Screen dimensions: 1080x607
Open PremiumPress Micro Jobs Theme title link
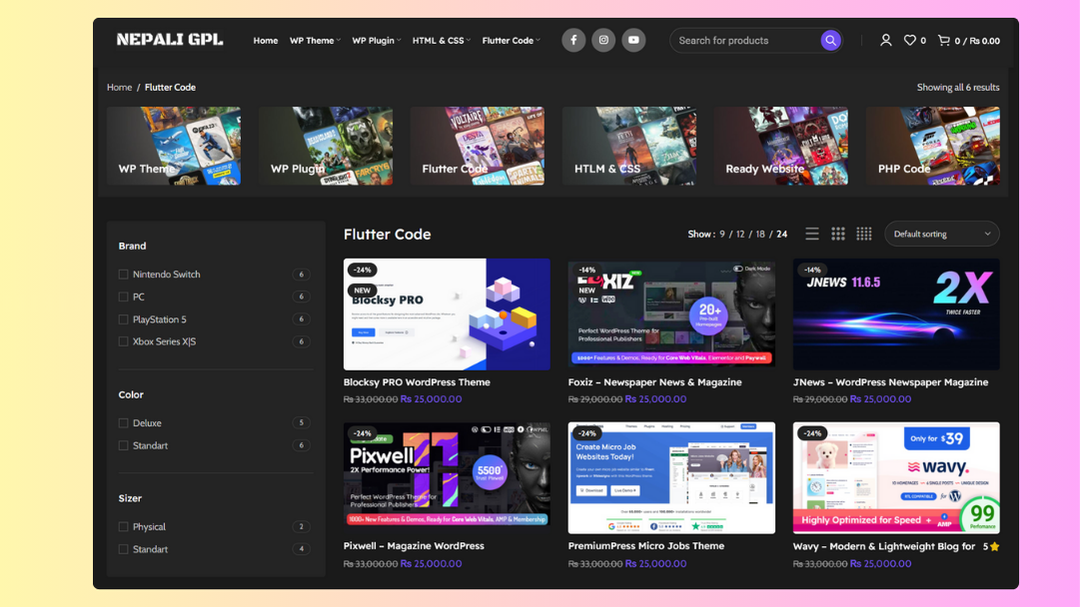pyautogui.click(x=646, y=546)
